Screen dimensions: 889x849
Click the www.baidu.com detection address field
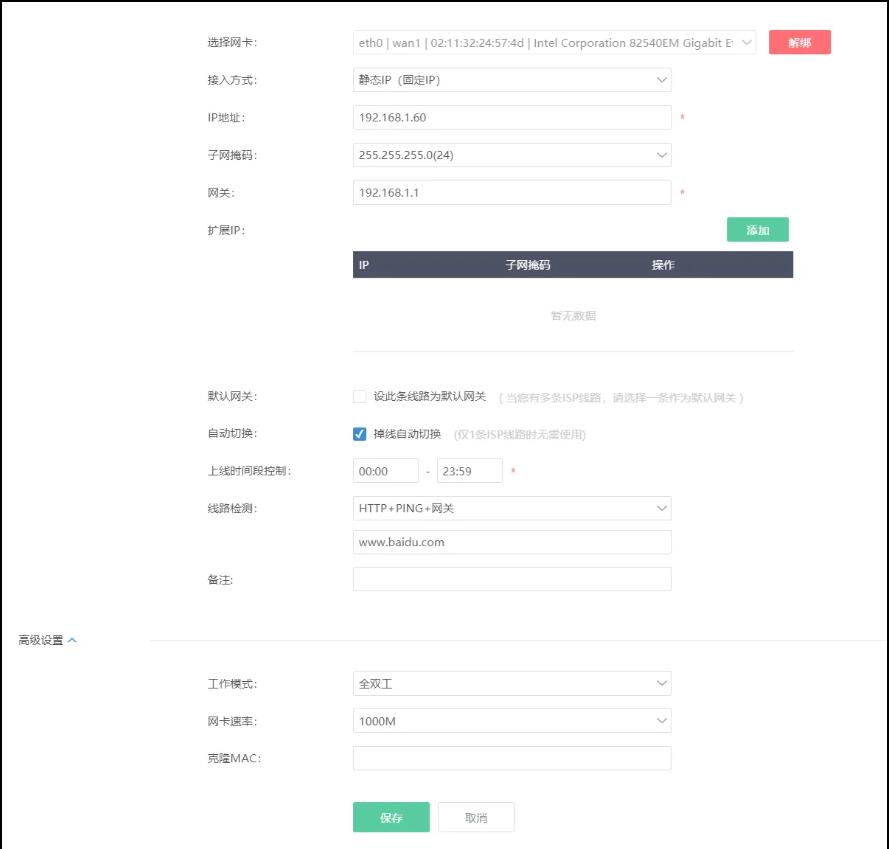[511, 542]
